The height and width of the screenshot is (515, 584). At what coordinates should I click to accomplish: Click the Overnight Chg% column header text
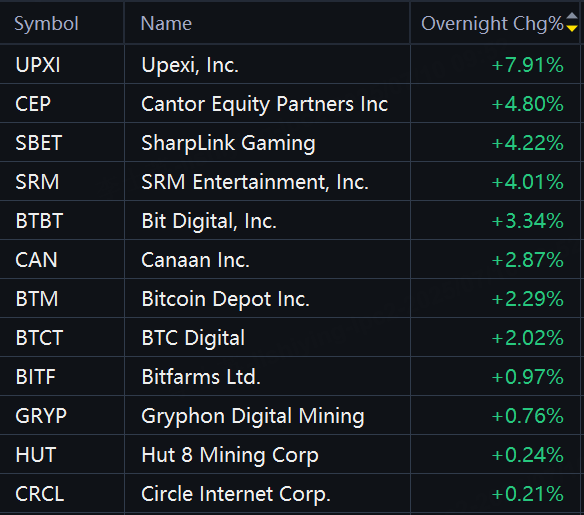[492, 24]
